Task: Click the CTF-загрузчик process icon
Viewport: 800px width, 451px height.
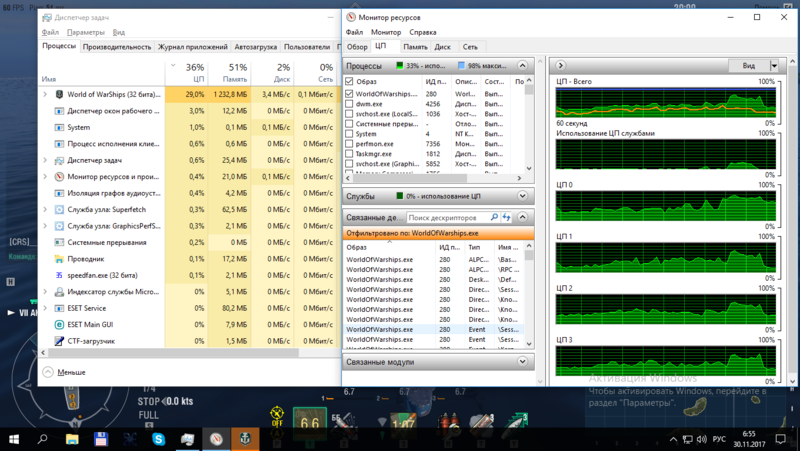Action: 59,341
